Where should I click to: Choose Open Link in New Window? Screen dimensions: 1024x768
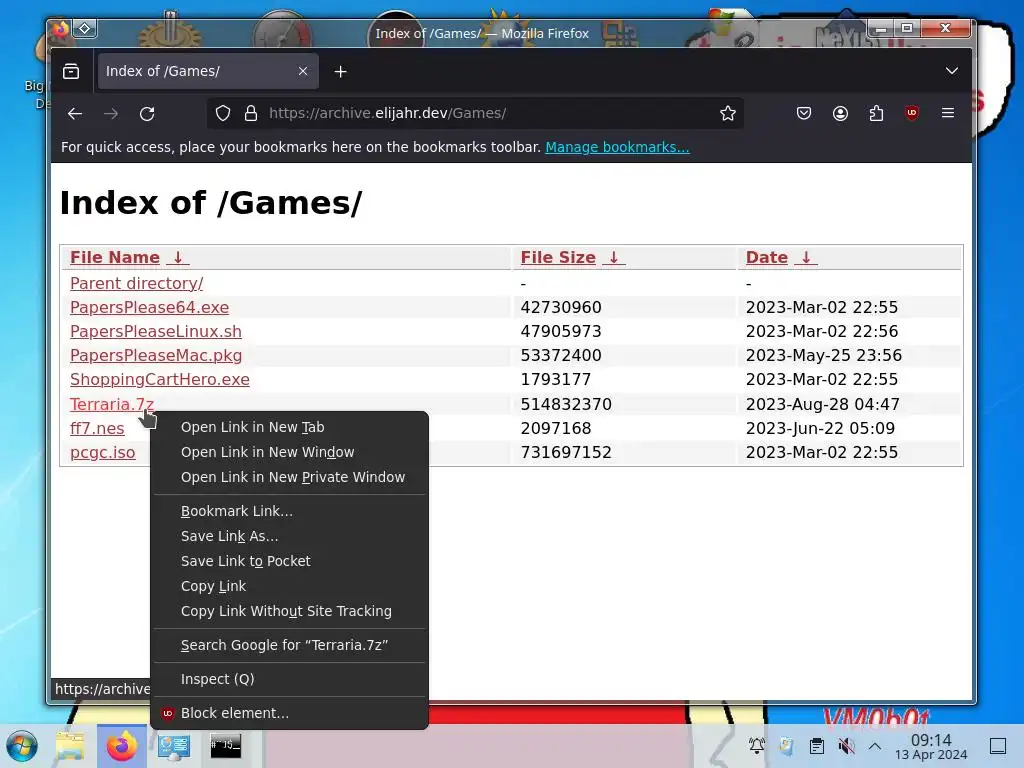point(289,452)
